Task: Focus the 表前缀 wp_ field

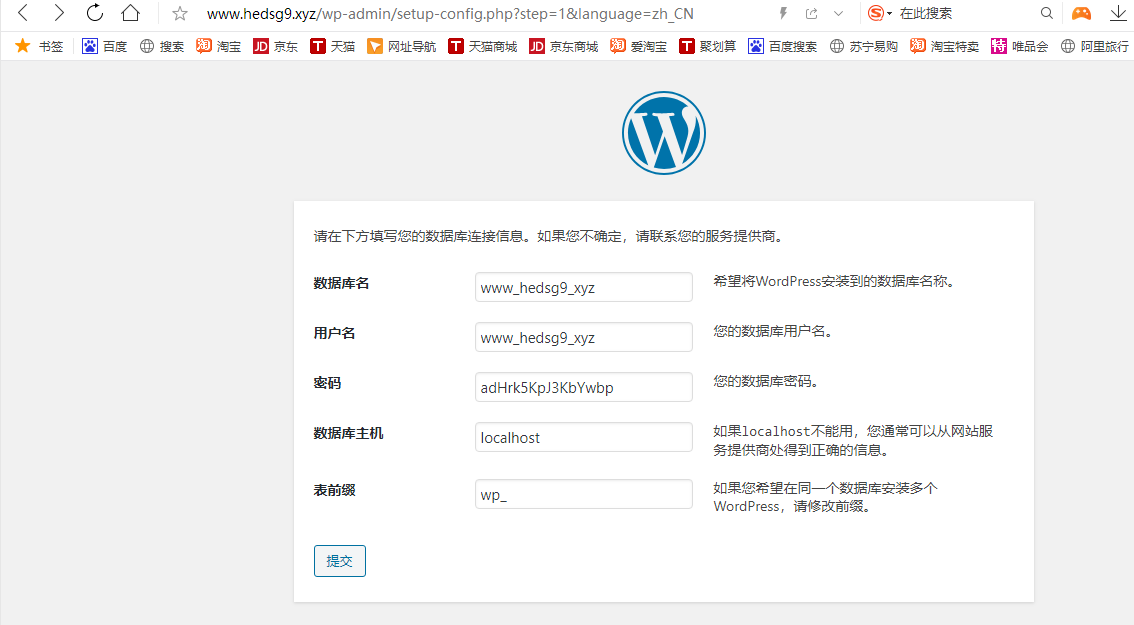Action: tap(584, 494)
